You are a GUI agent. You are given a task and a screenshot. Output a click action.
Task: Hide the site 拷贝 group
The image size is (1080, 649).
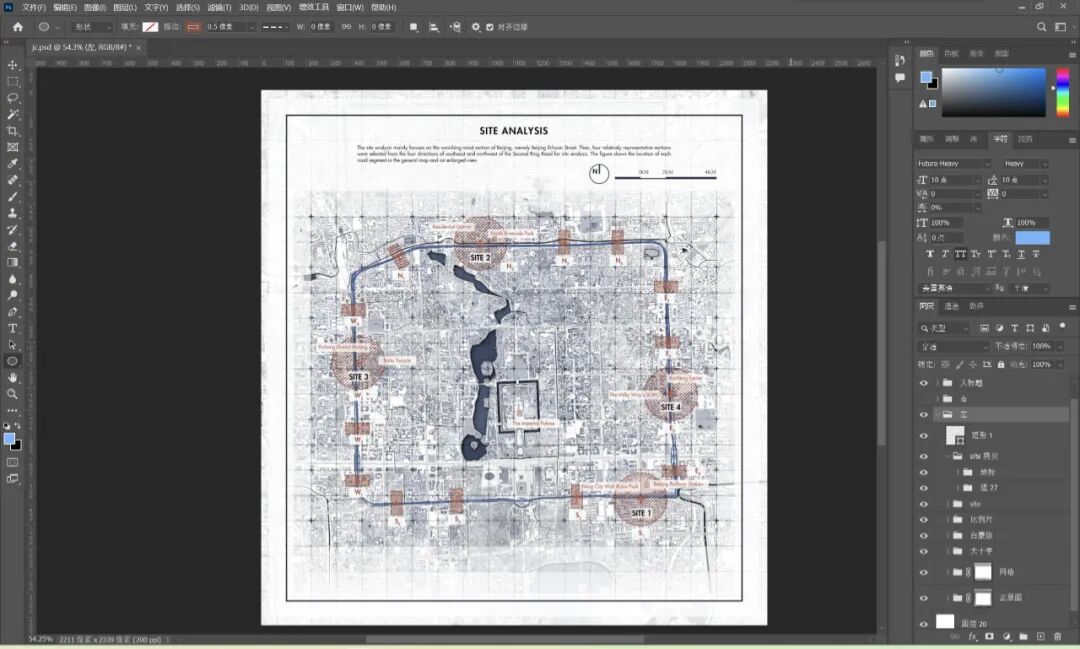tap(924, 456)
